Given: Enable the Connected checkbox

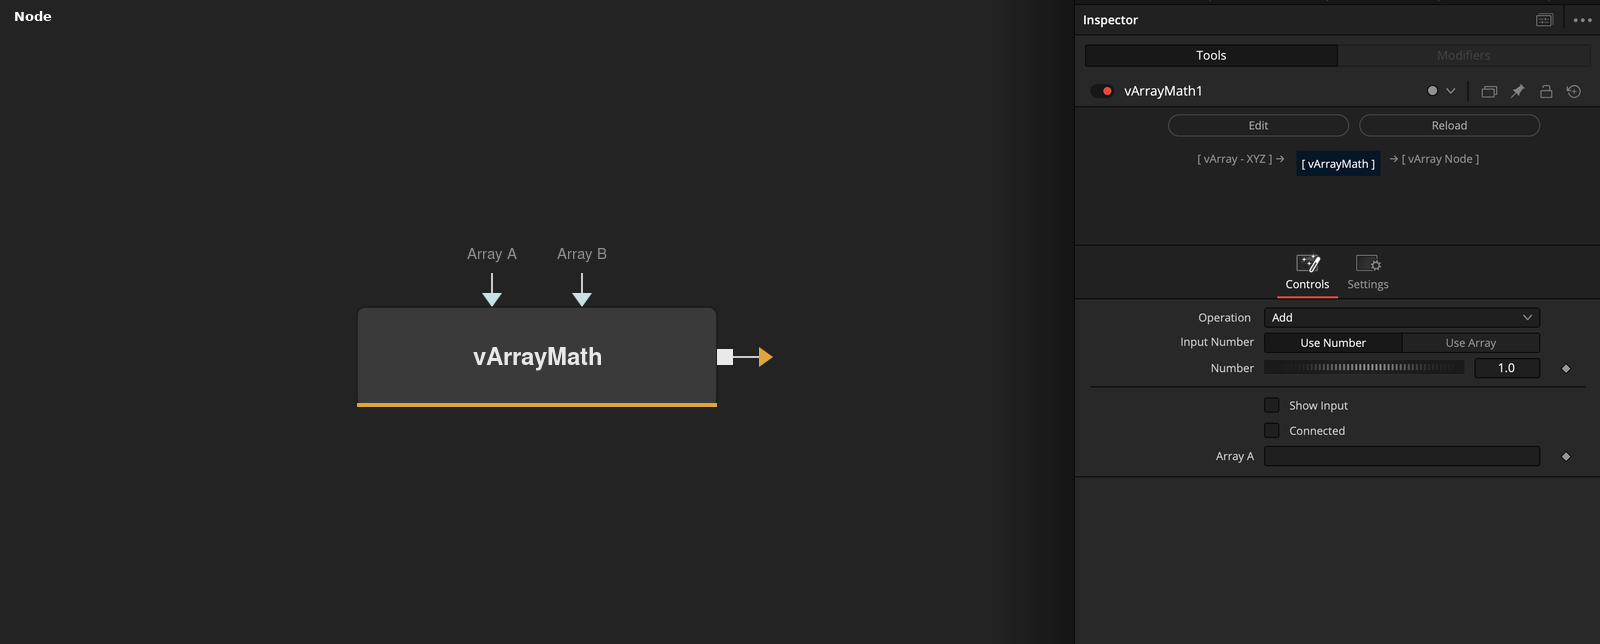Looking at the screenshot, I should pos(1272,430).
